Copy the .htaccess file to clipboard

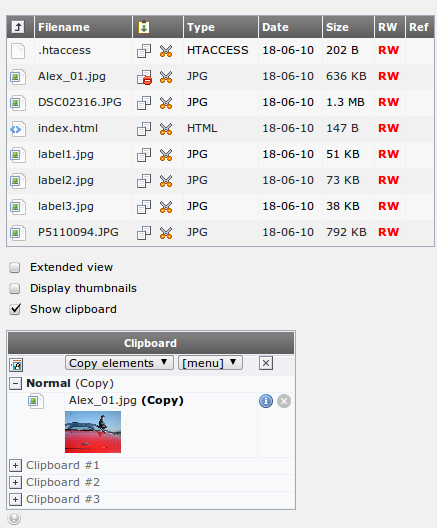click(x=144, y=51)
